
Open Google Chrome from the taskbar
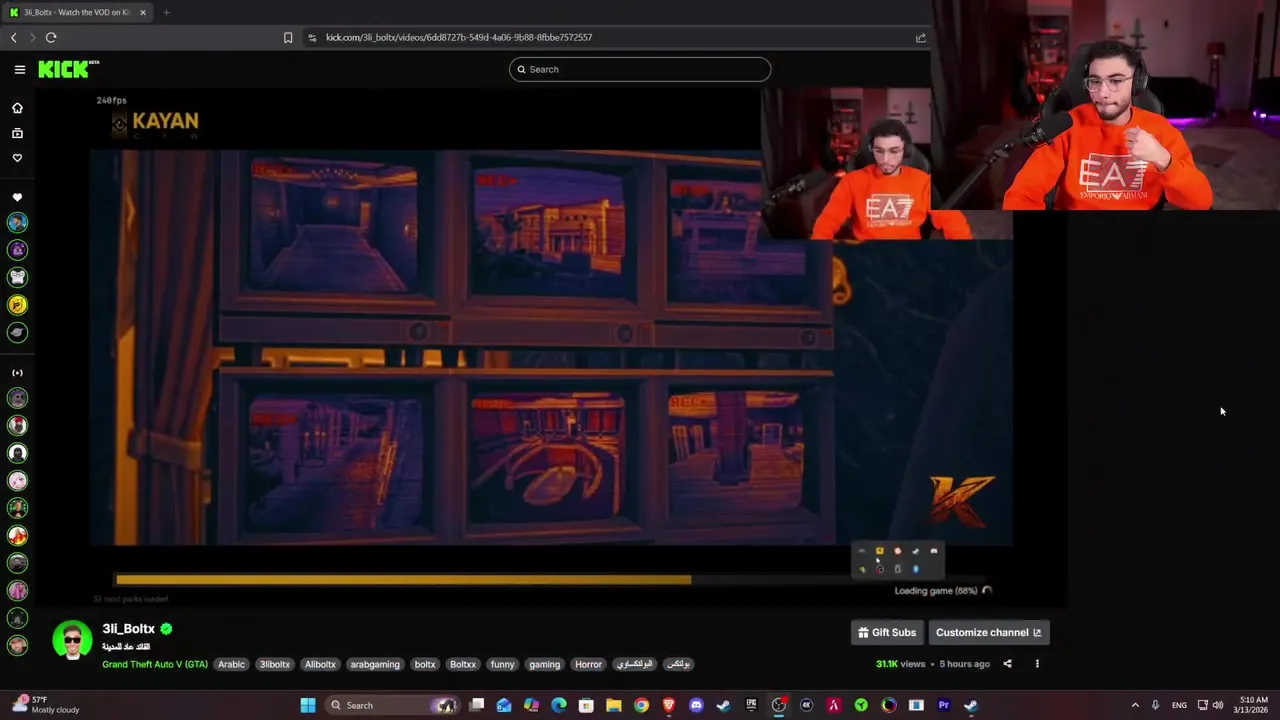[x=641, y=705]
